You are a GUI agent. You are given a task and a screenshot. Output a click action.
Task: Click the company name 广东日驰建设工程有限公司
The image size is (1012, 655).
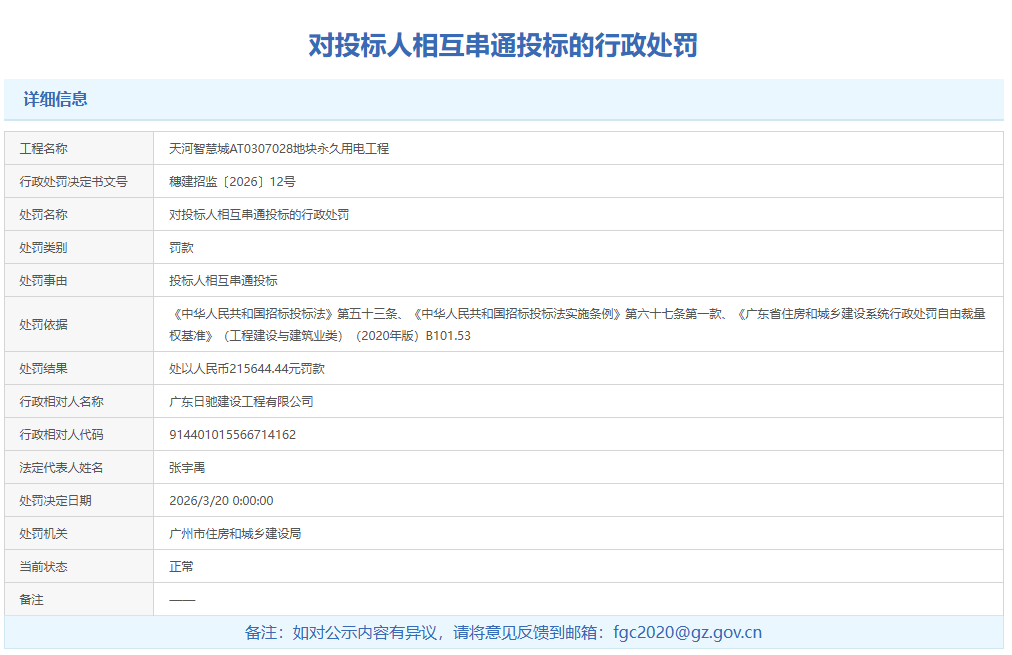coord(241,401)
